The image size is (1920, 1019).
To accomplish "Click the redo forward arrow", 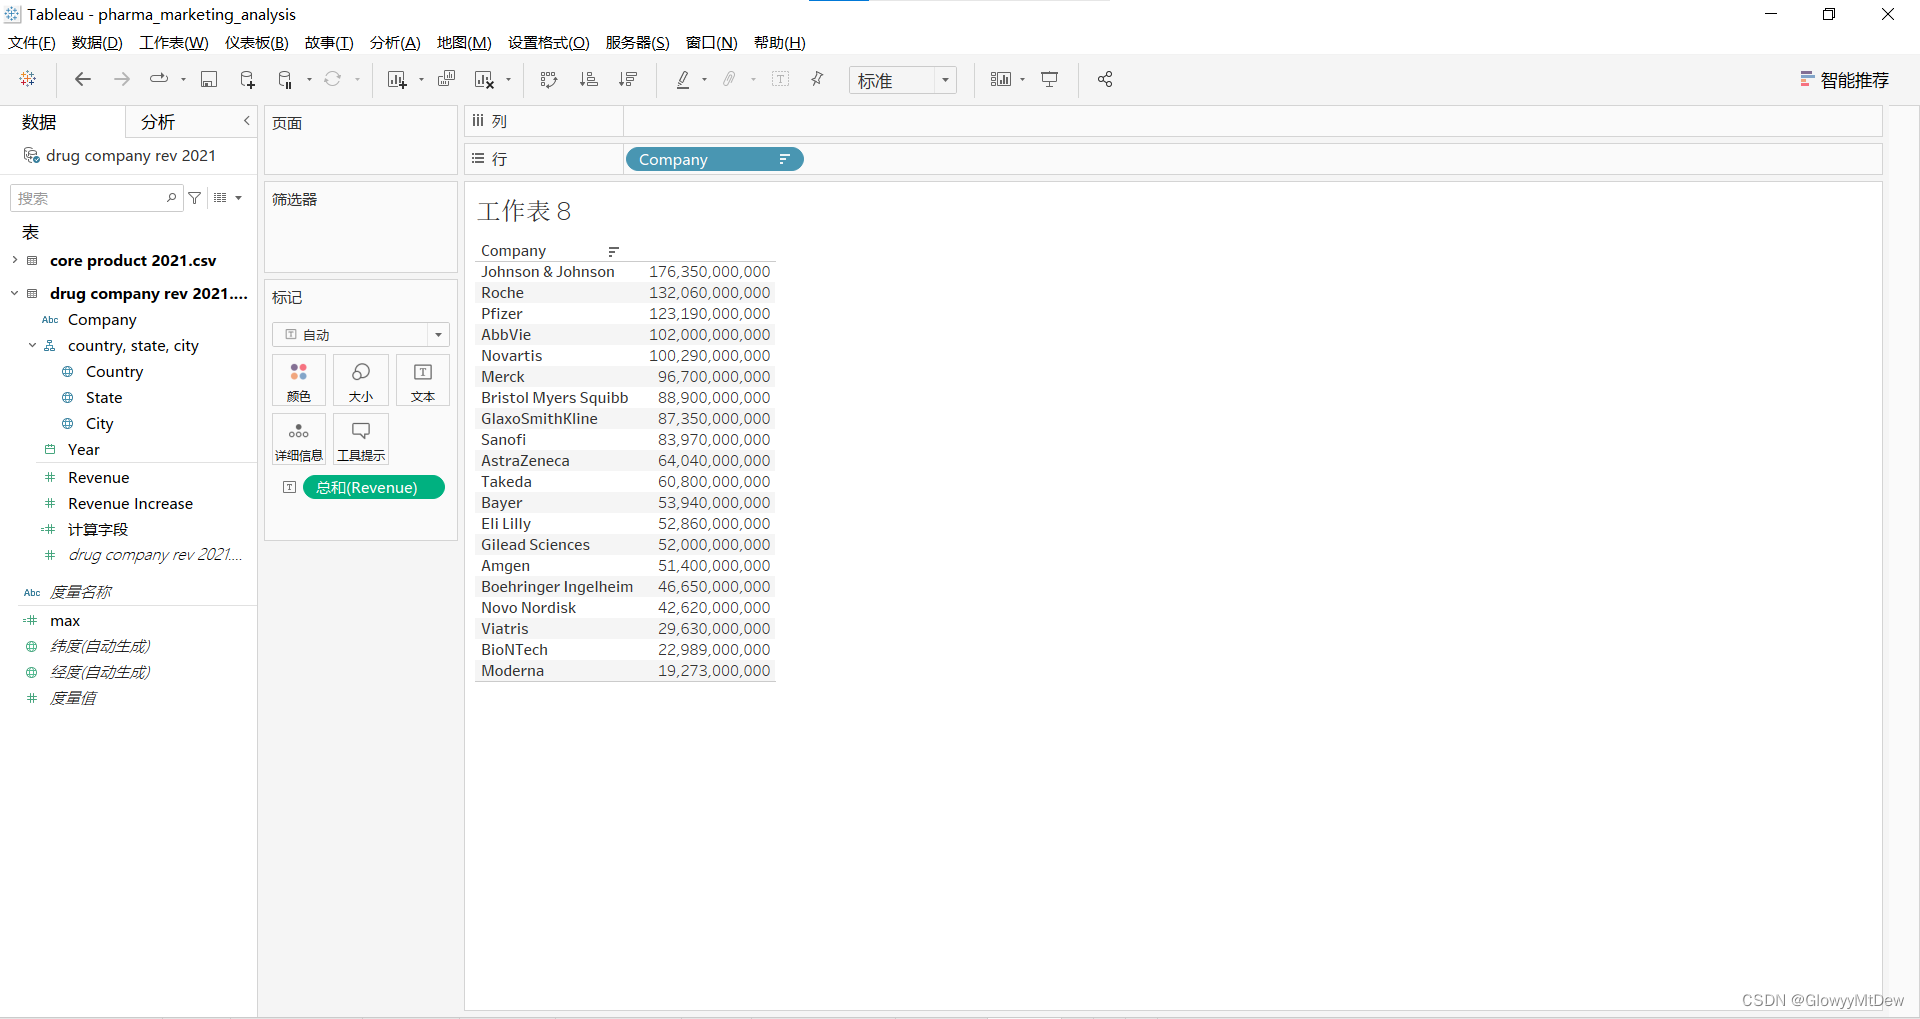I will [x=122, y=79].
